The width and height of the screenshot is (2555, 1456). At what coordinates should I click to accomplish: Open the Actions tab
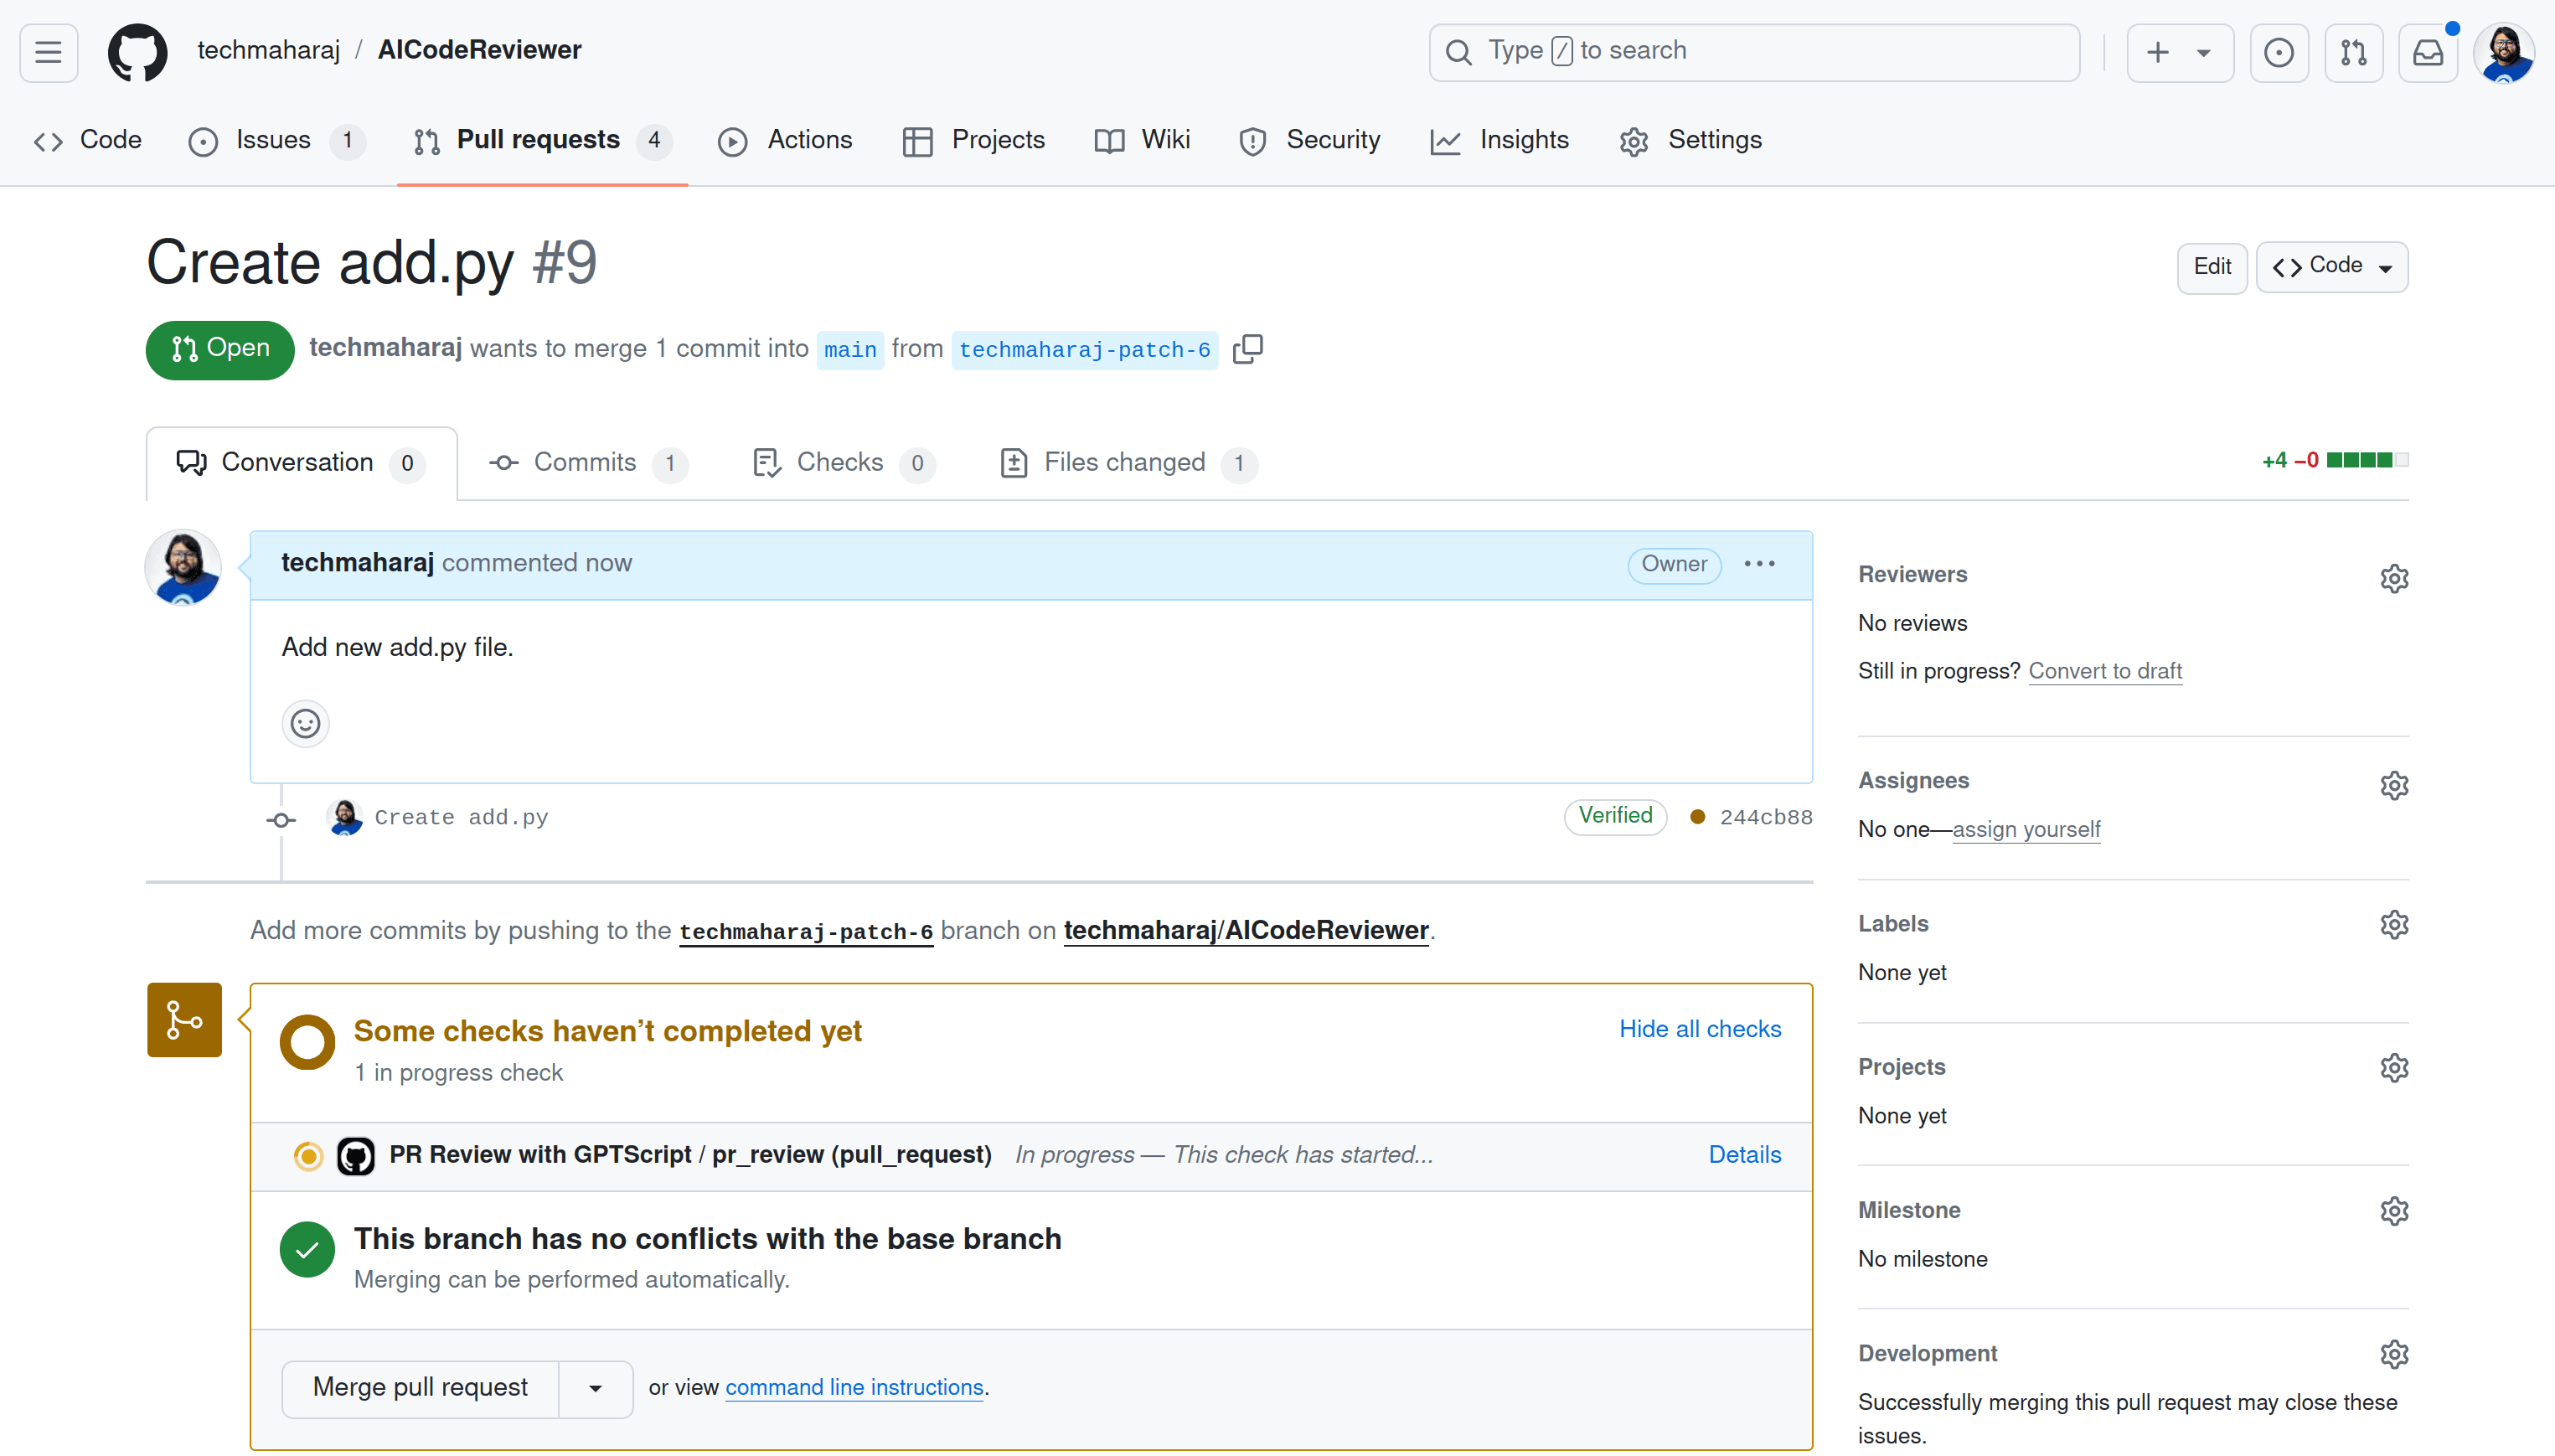(x=785, y=140)
